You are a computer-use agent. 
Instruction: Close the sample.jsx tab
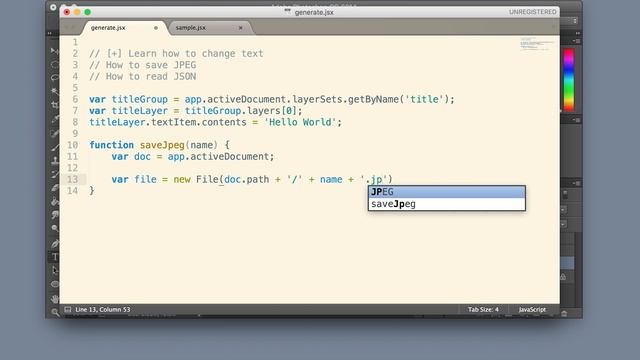pos(240,28)
